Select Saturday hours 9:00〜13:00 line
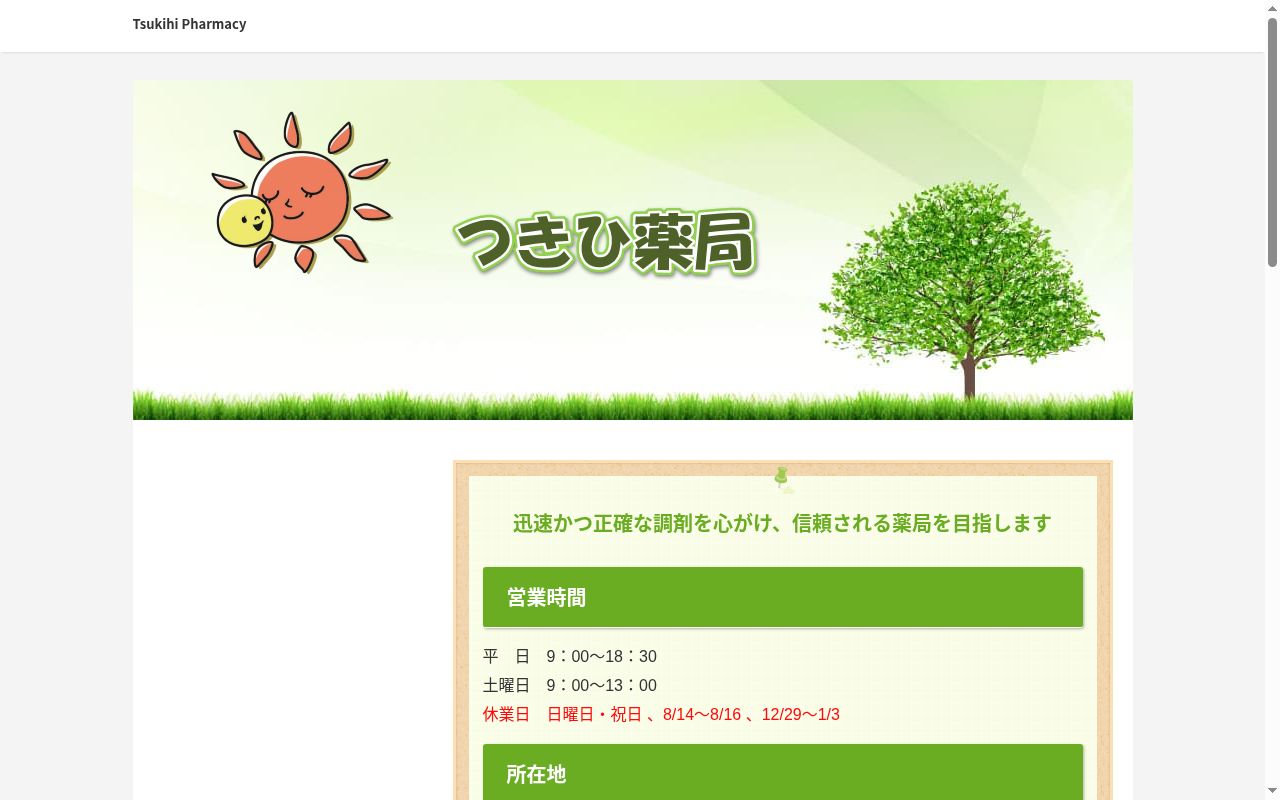The image size is (1280, 800). click(570, 685)
